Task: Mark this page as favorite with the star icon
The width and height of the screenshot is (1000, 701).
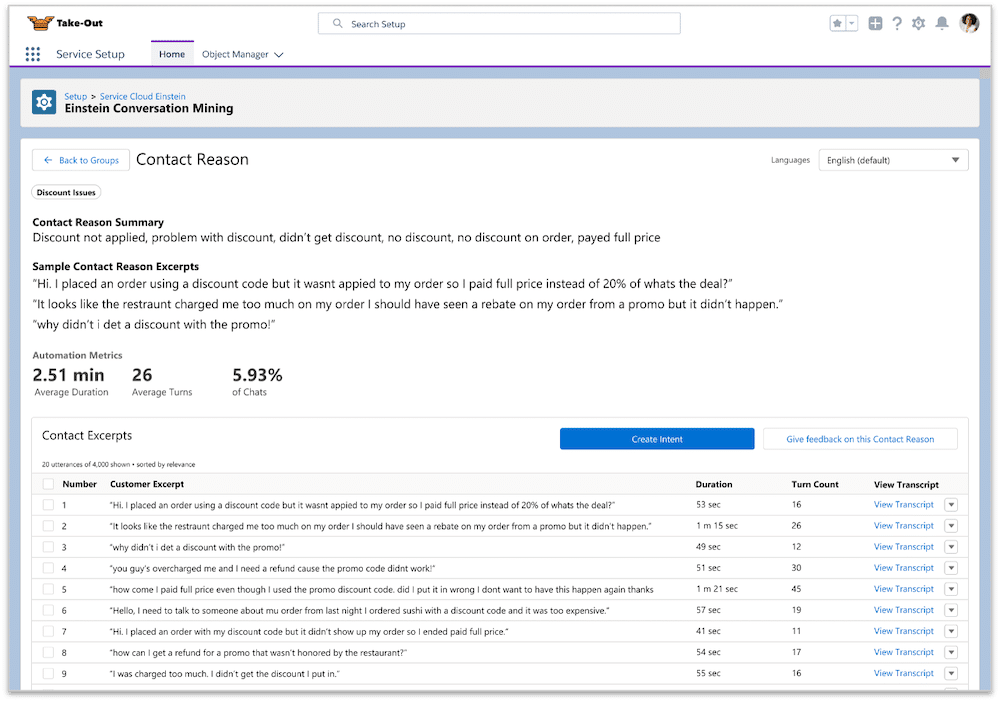Action: [838, 22]
